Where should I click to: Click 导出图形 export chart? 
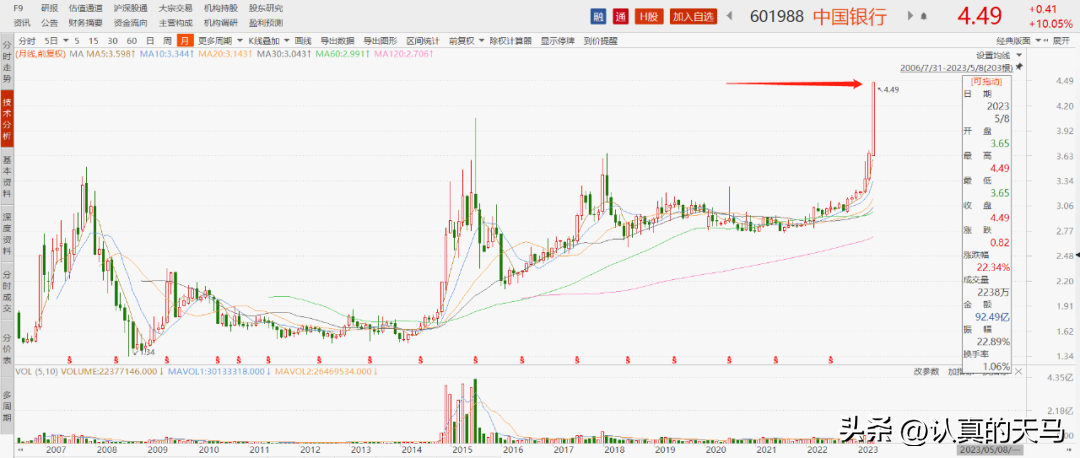pos(380,41)
